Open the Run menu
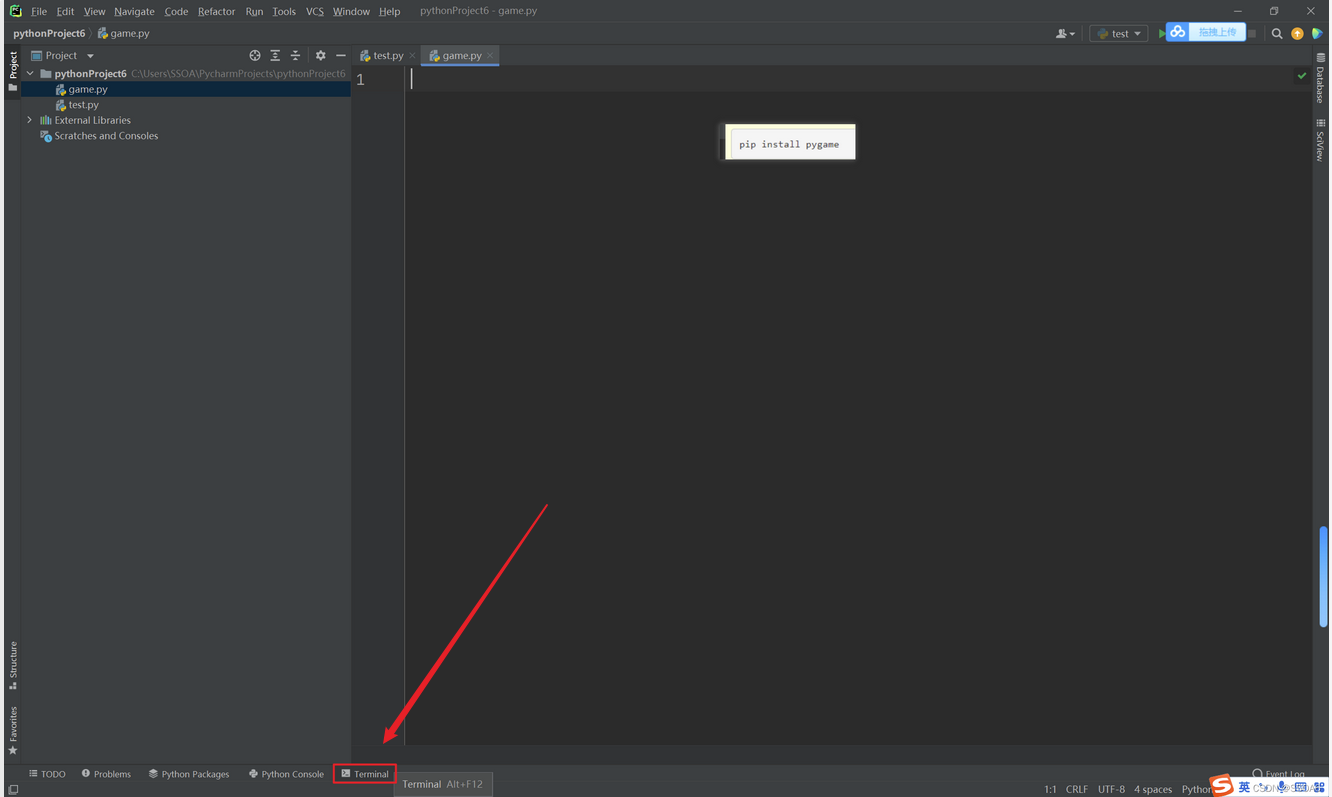The height and width of the screenshot is (797, 1332). pos(254,11)
